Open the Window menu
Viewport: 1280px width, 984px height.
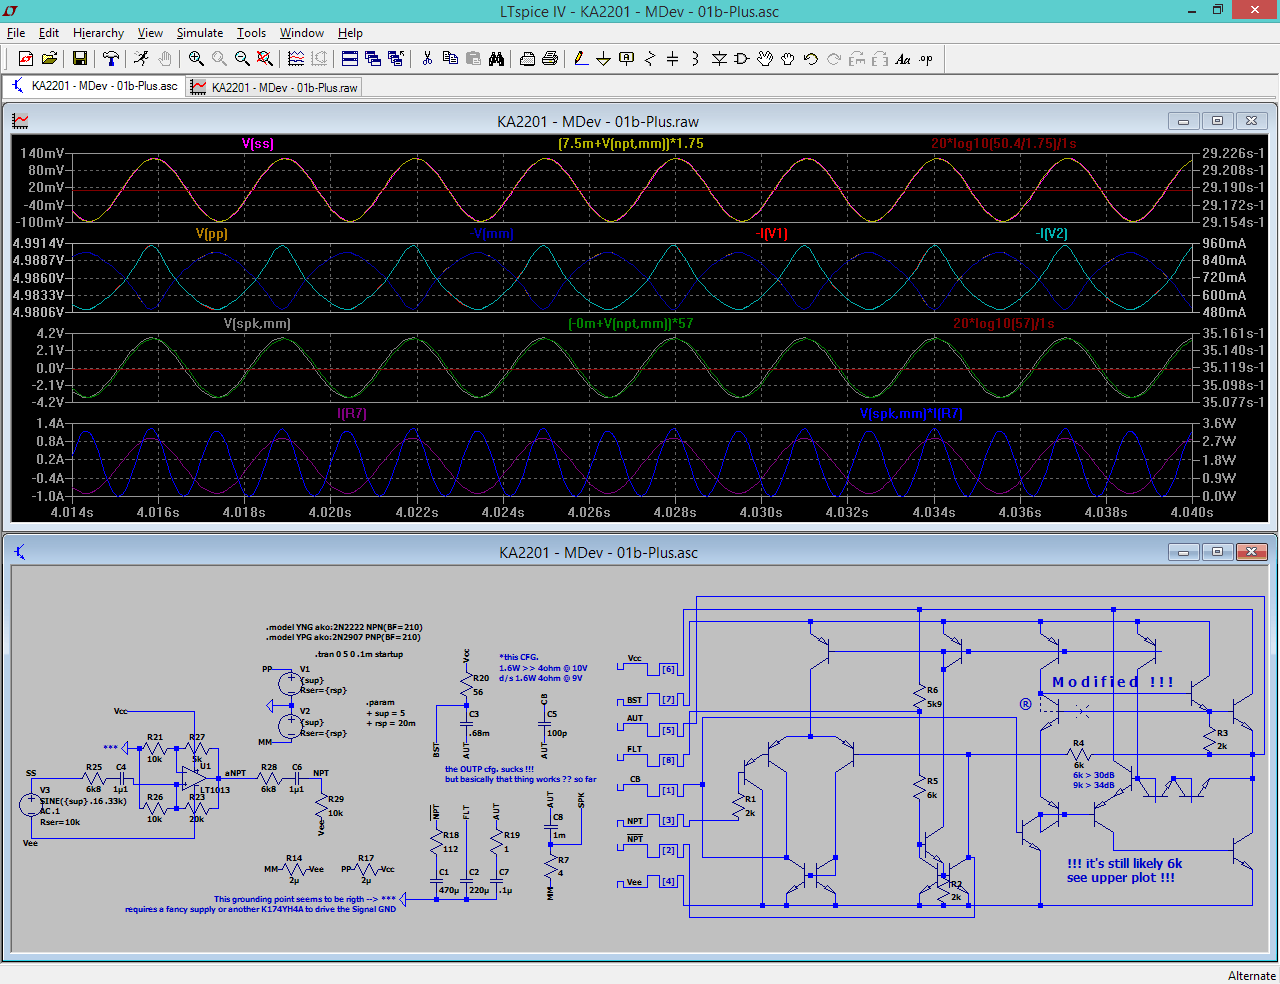(302, 33)
